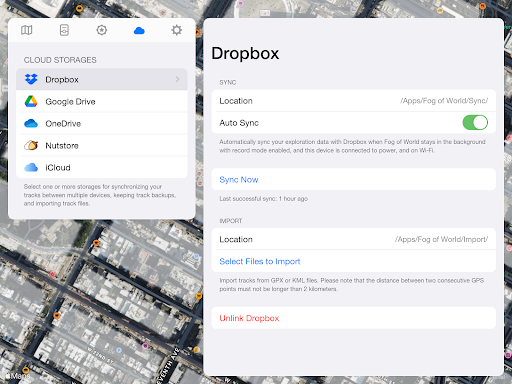Click the Apple Maps attribution logo
The width and height of the screenshot is (512, 384).
[17, 376]
